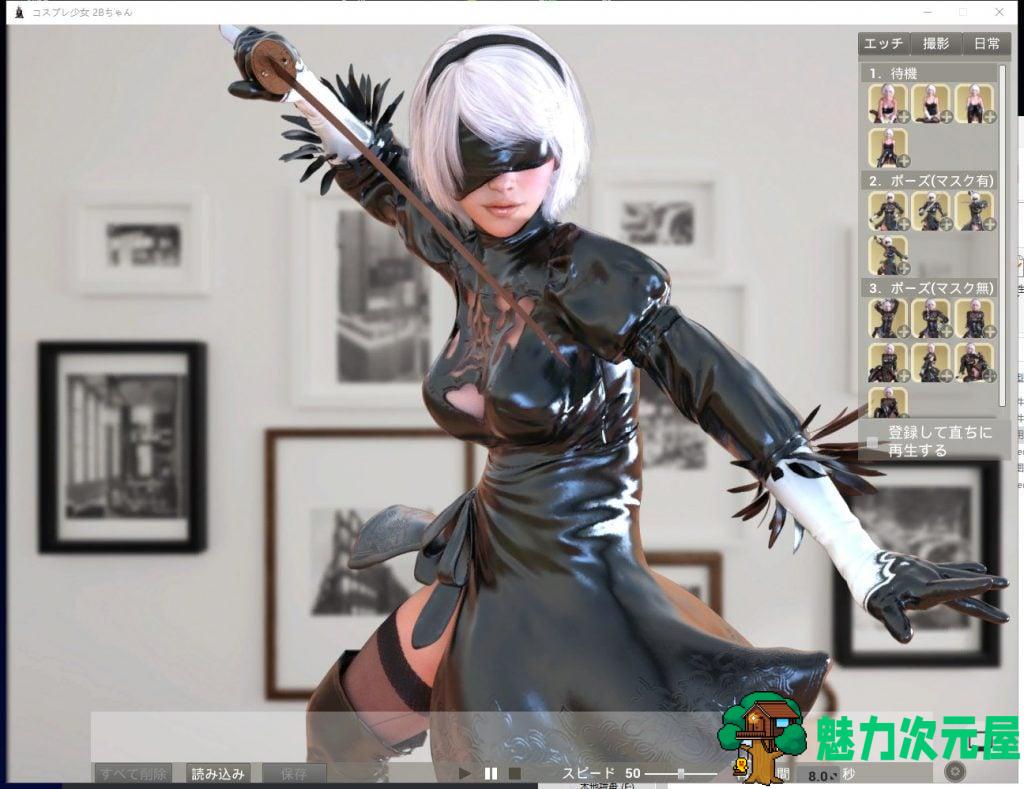
Task: Click the 保存 save button
Action: (293, 774)
